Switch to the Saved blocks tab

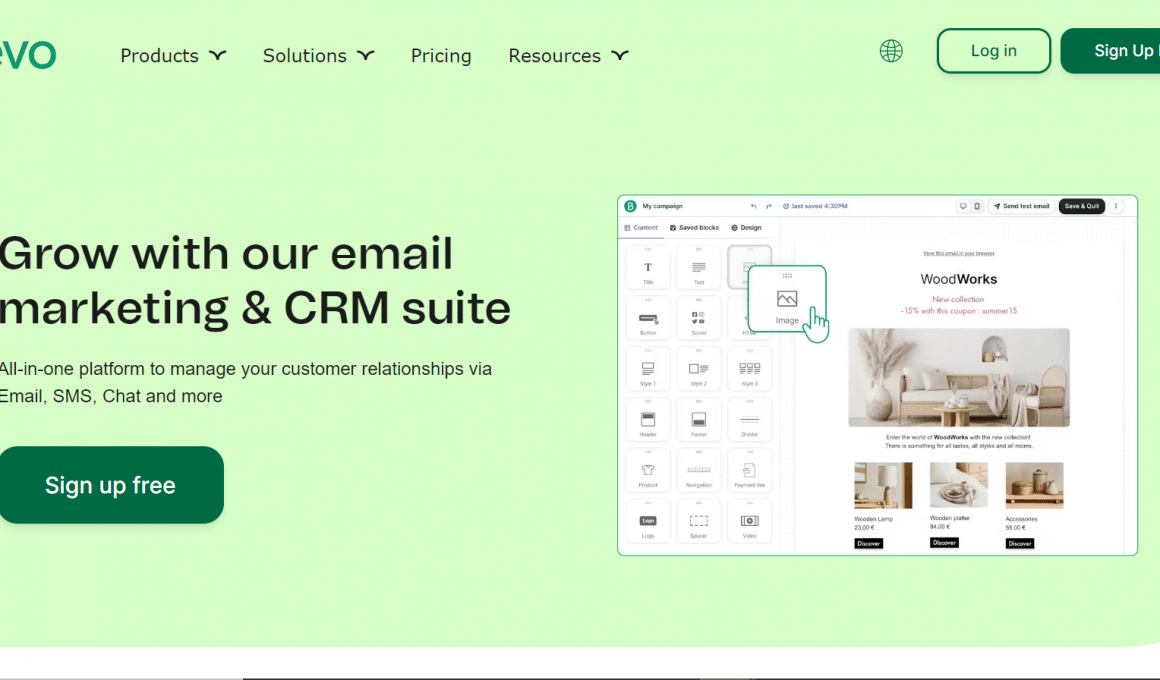(x=694, y=228)
